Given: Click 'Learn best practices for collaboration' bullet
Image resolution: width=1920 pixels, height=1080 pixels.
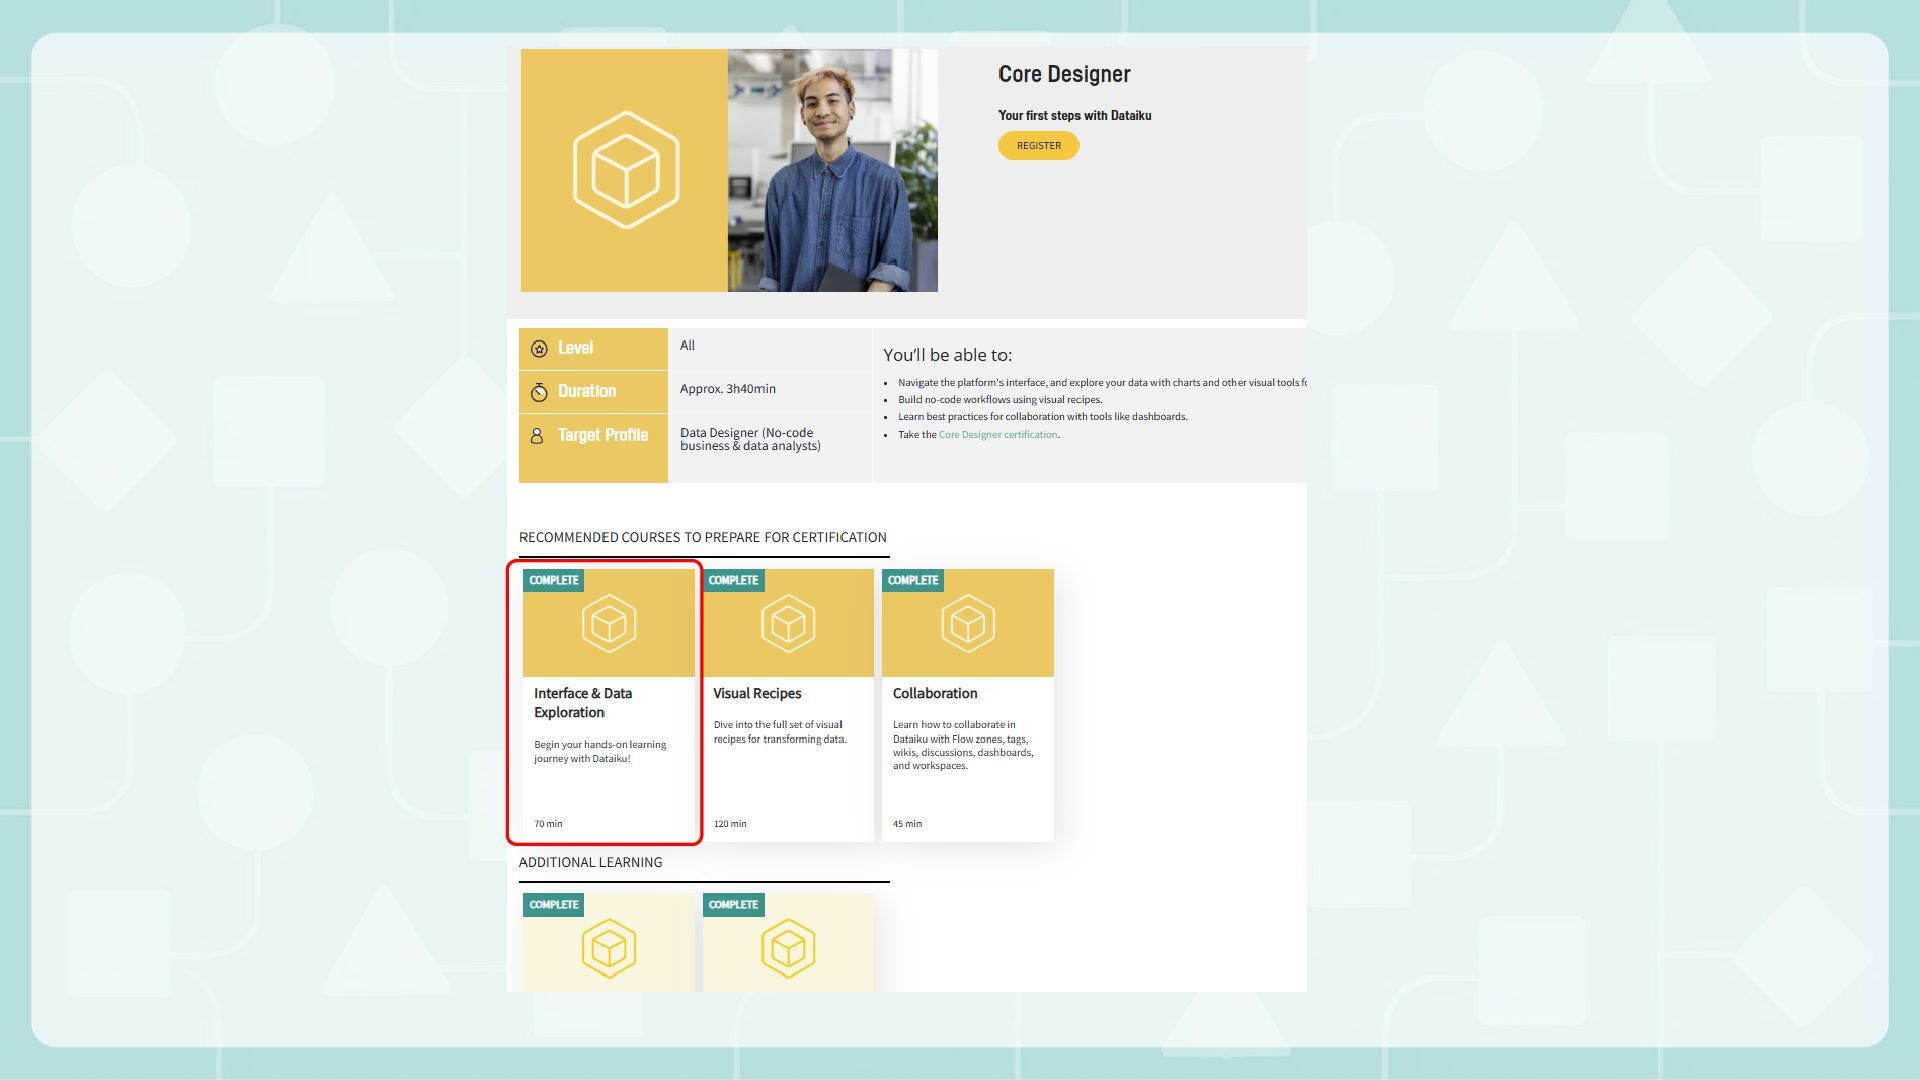Looking at the screenshot, I should coord(1043,417).
